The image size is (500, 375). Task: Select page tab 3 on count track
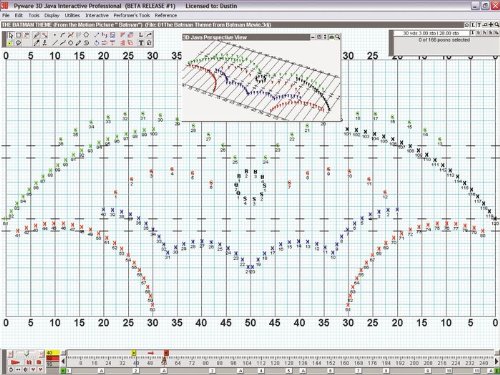click(212, 371)
